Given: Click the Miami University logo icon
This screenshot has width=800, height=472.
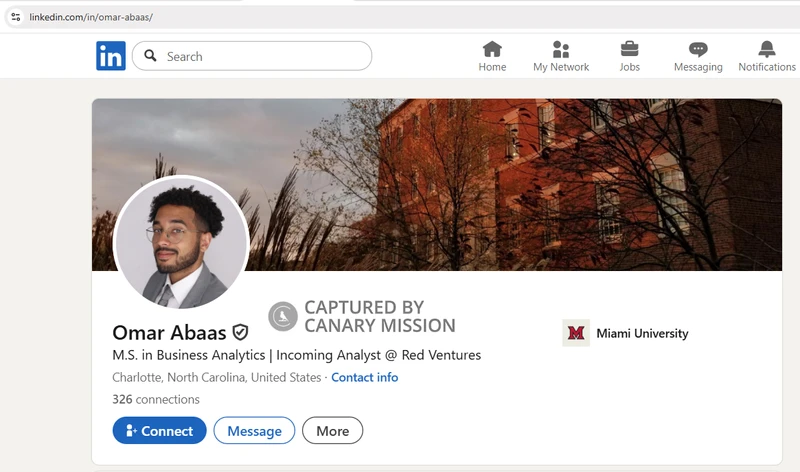Looking at the screenshot, I should pyautogui.click(x=576, y=333).
